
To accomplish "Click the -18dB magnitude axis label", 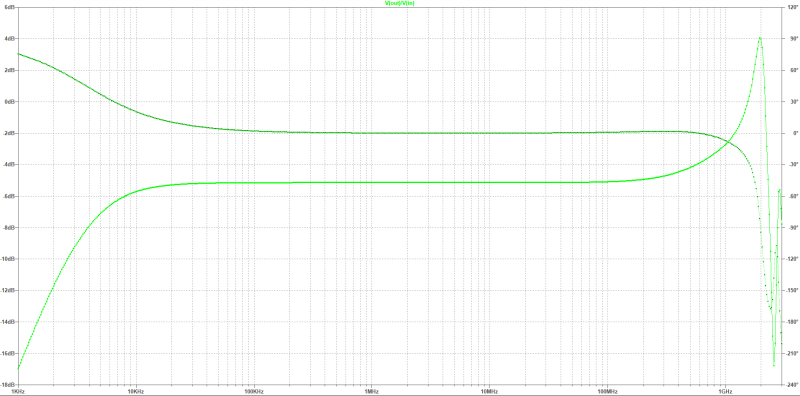I will 8,385.
